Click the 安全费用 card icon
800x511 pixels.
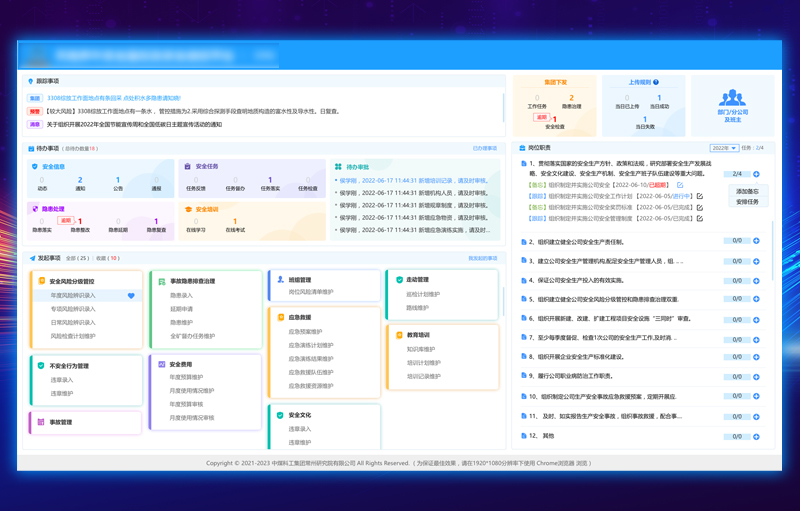162,365
